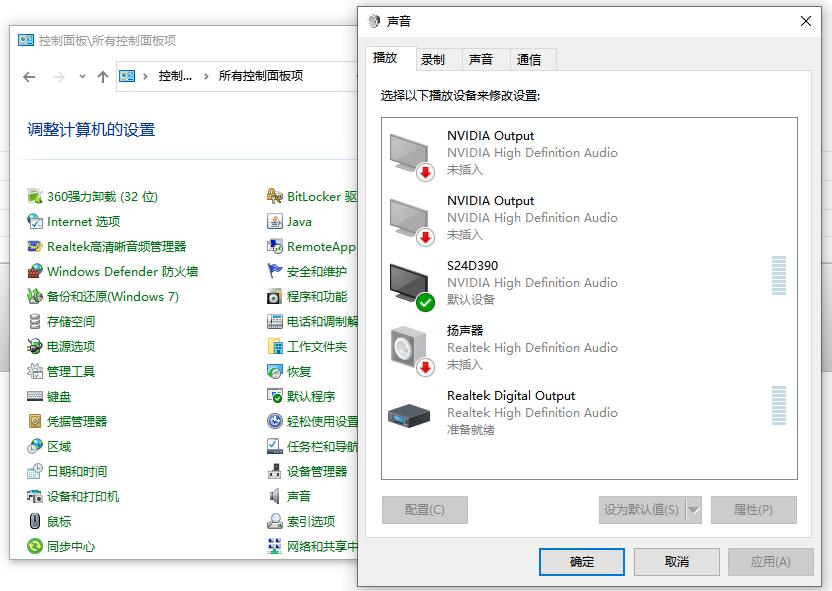
Task: Click 确定 button
Action: coord(582,562)
